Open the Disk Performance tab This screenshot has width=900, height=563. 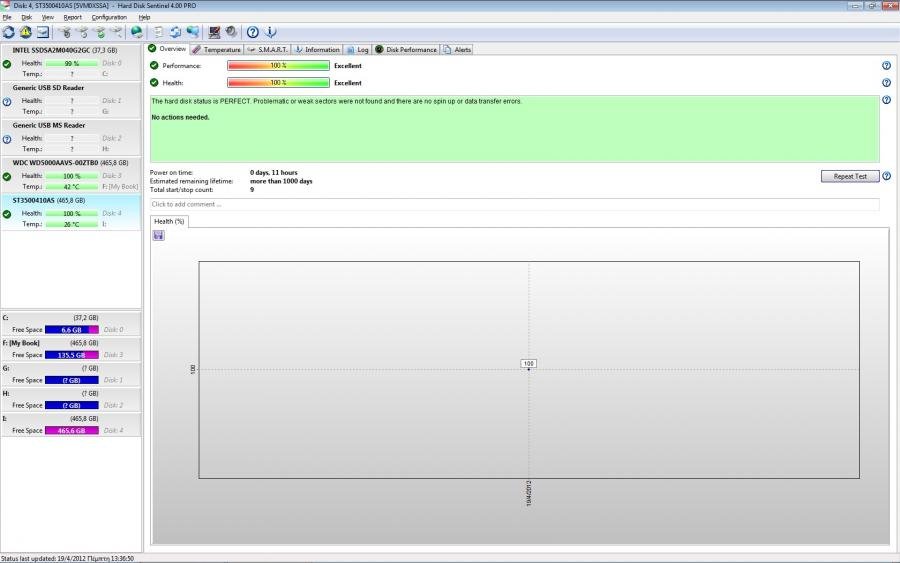(406, 49)
